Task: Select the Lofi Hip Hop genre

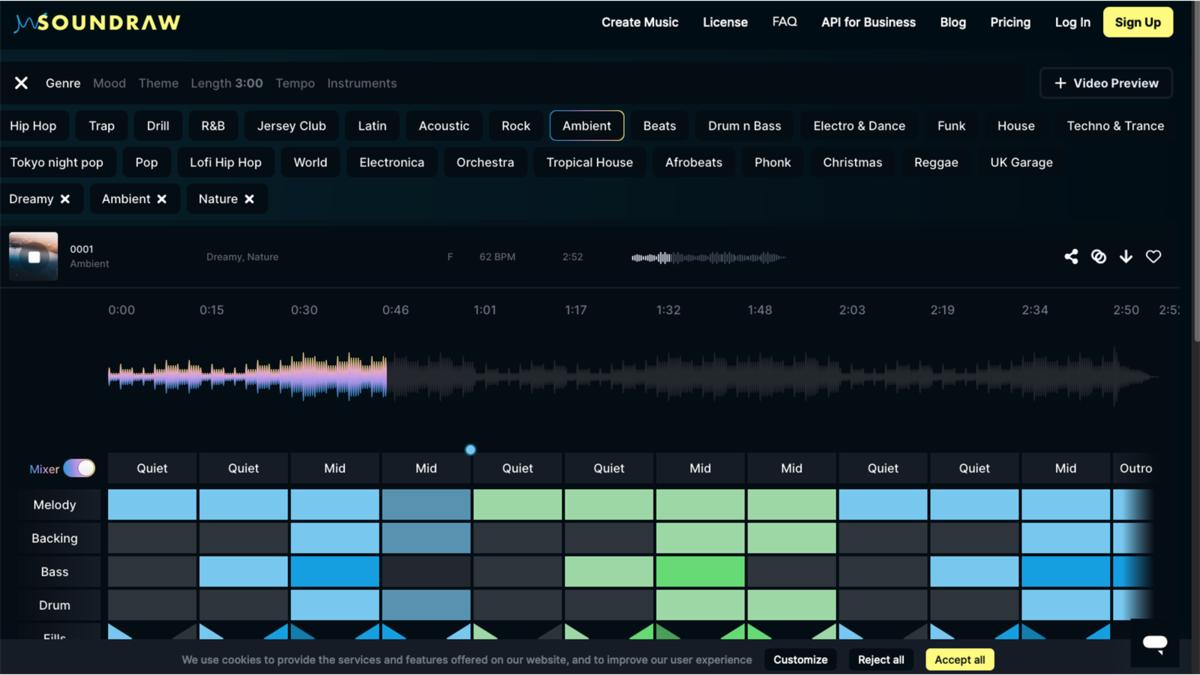Action: (226, 162)
